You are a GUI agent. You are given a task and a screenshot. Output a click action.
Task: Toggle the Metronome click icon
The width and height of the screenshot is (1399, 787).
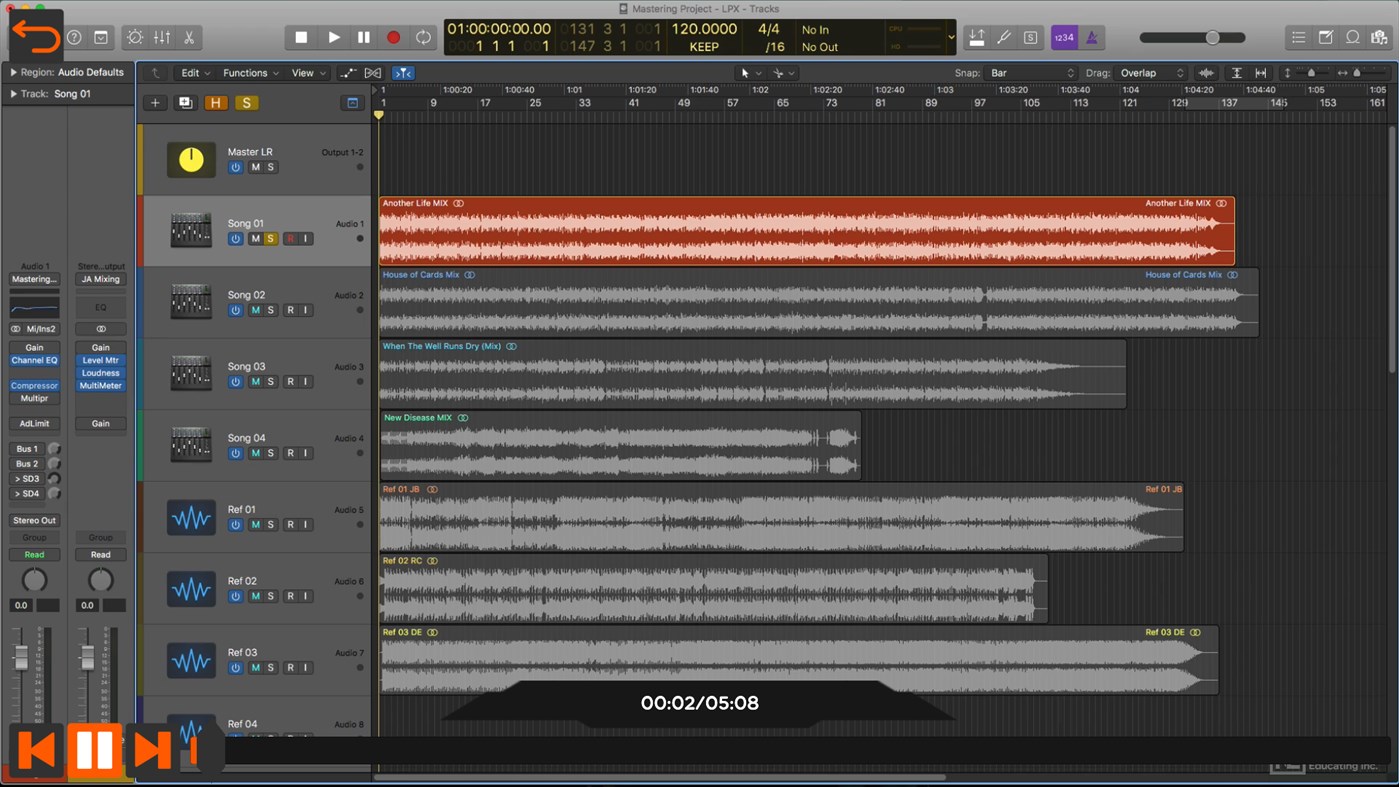pos(1092,37)
